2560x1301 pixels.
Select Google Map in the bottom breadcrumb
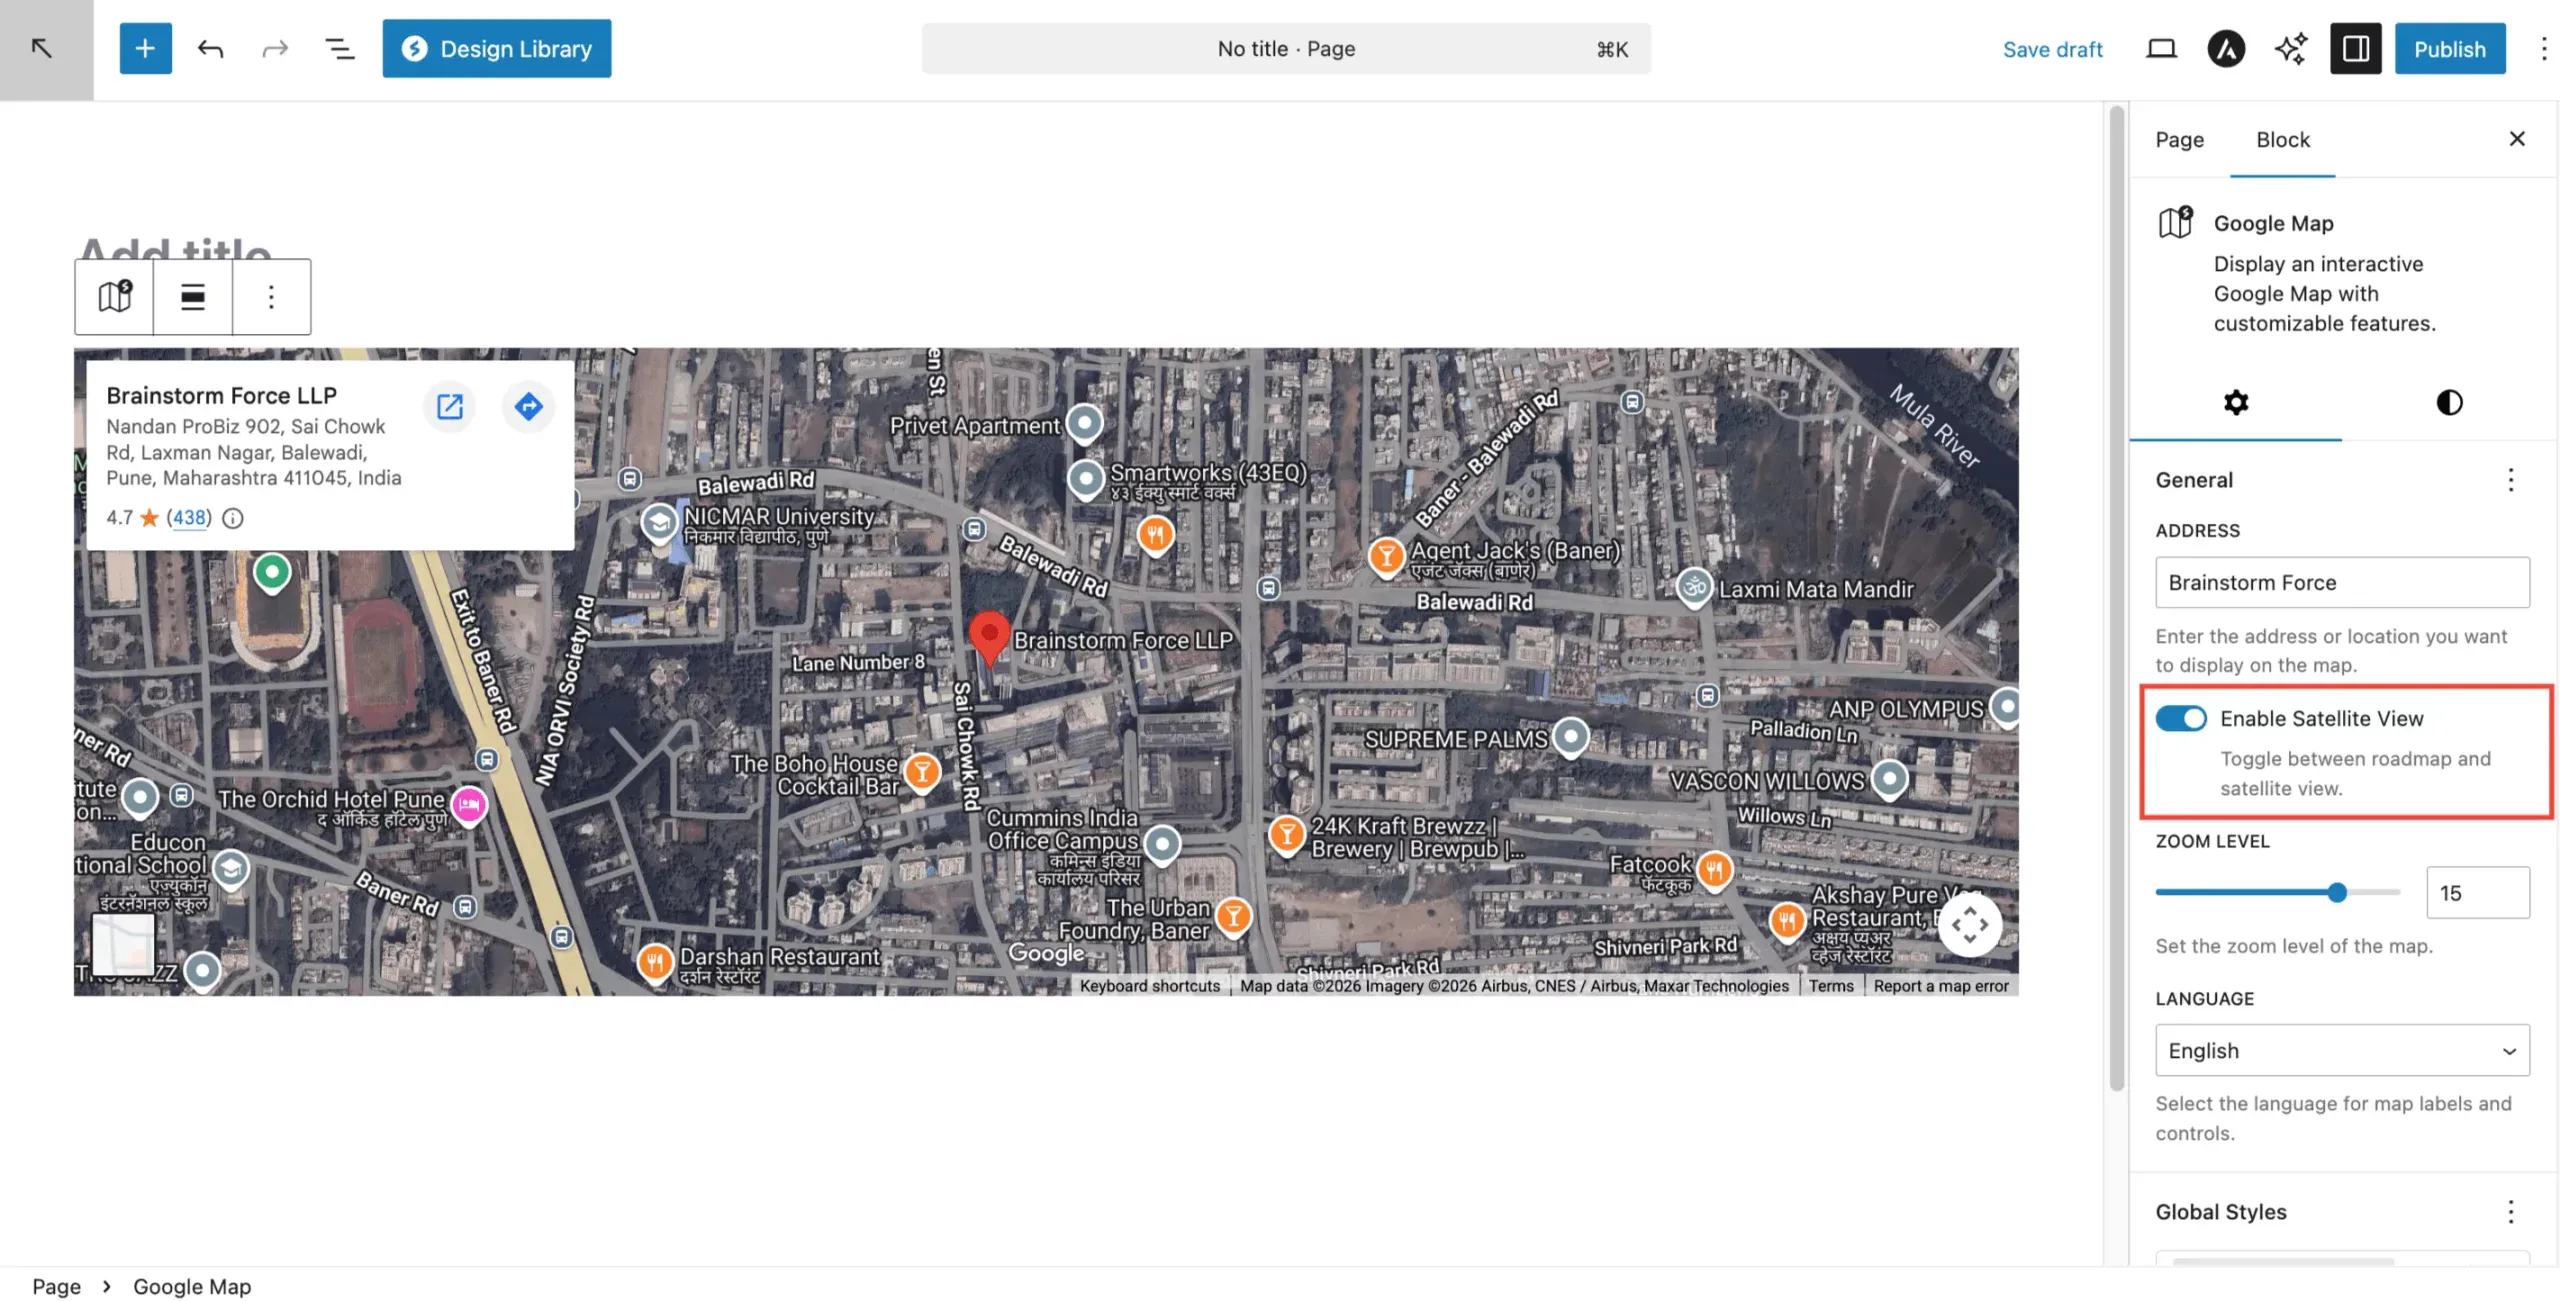(192, 1286)
